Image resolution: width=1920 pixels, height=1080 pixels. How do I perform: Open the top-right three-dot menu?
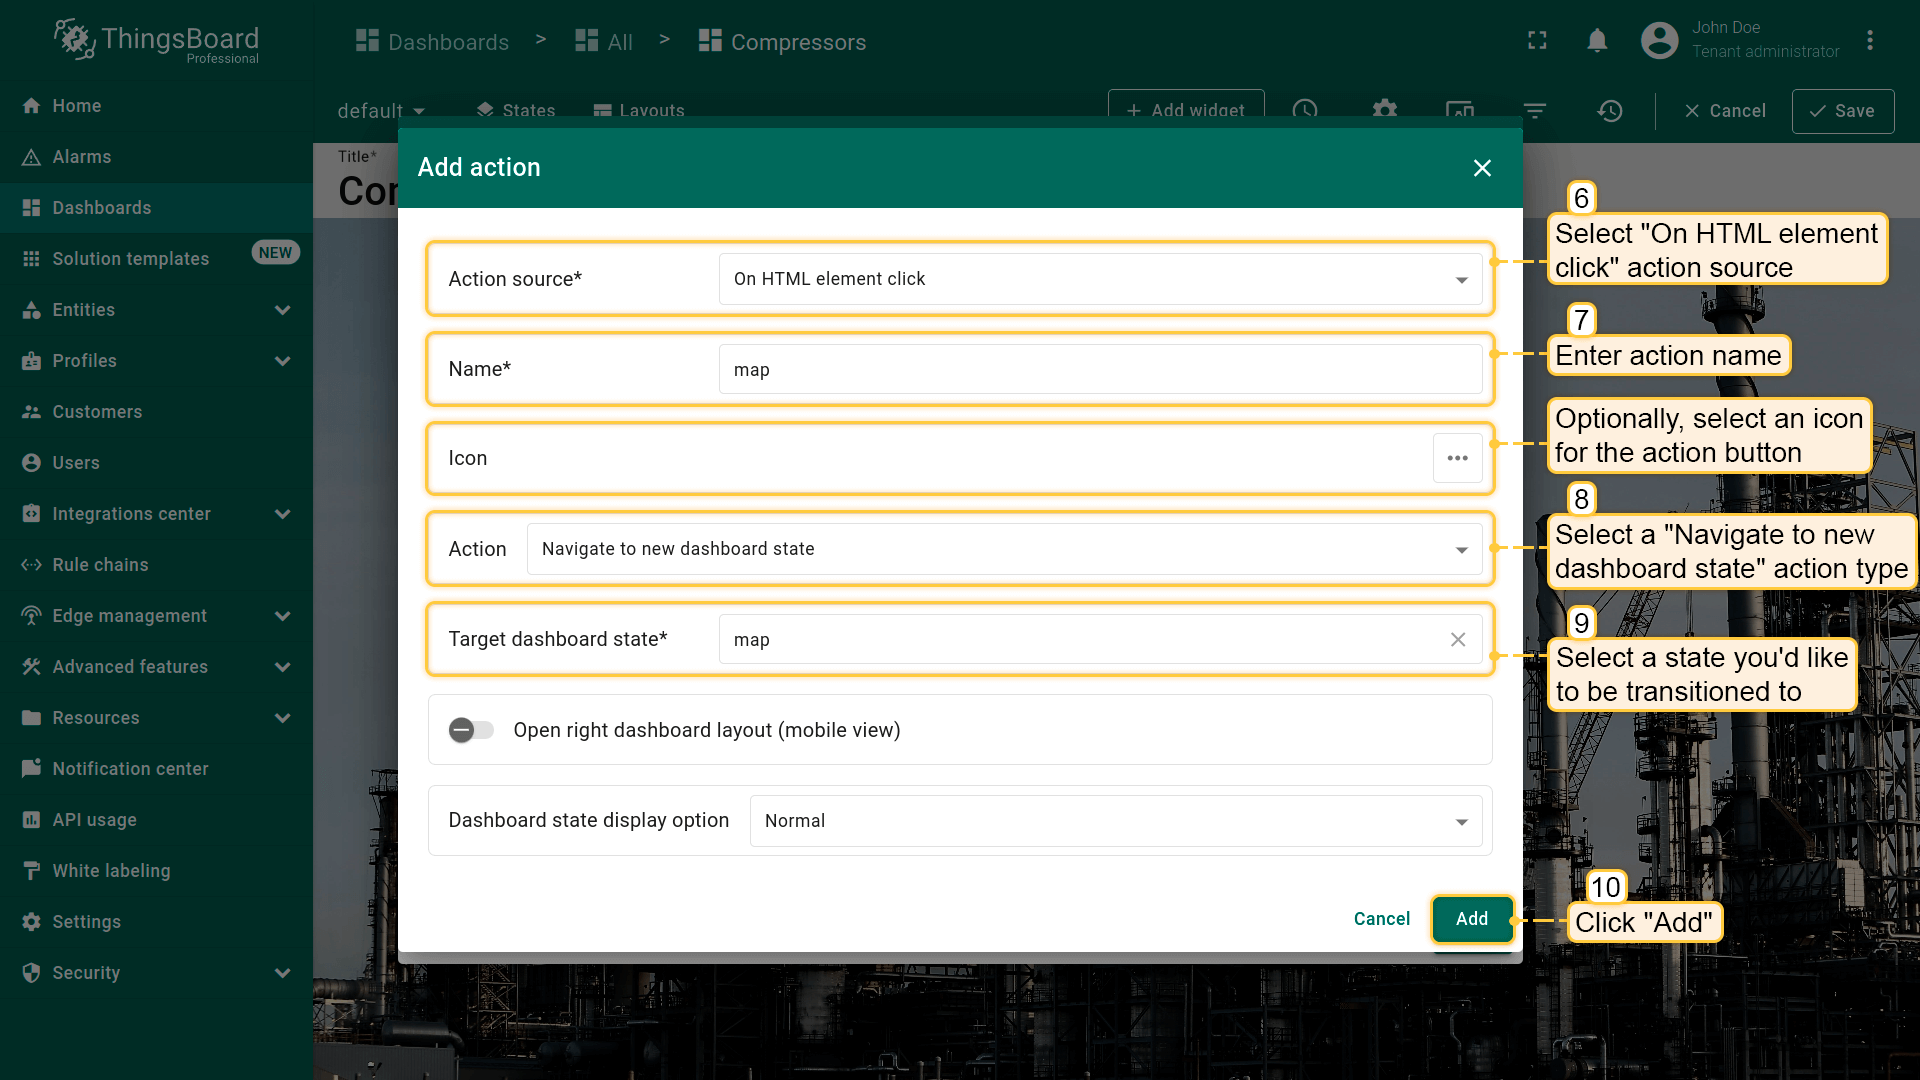tap(1869, 41)
